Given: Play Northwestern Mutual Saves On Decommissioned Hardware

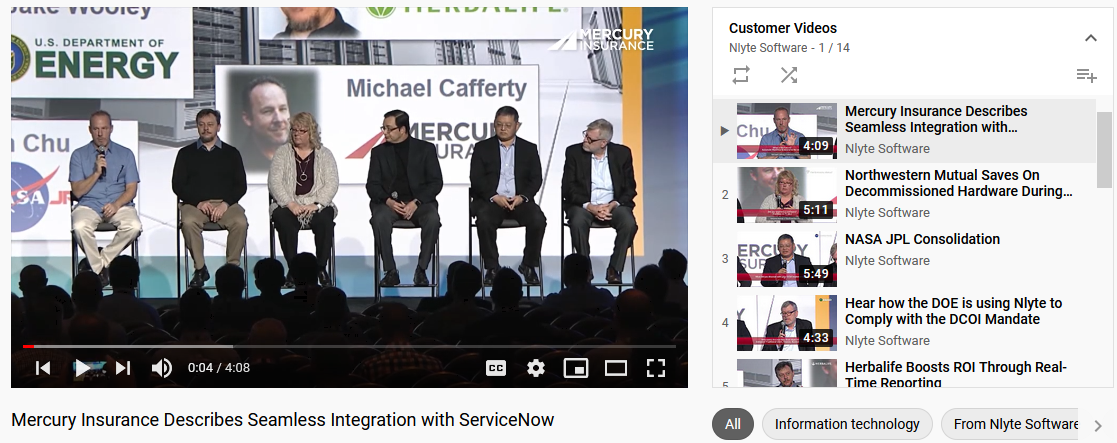Looking at the screenshot, I should (x=958, y=183).
